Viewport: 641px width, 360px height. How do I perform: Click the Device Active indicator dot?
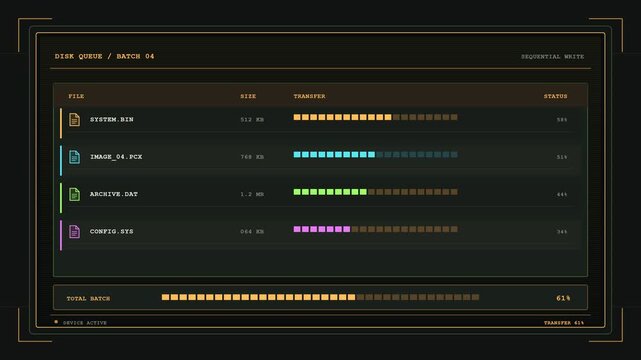coord(56,322)
